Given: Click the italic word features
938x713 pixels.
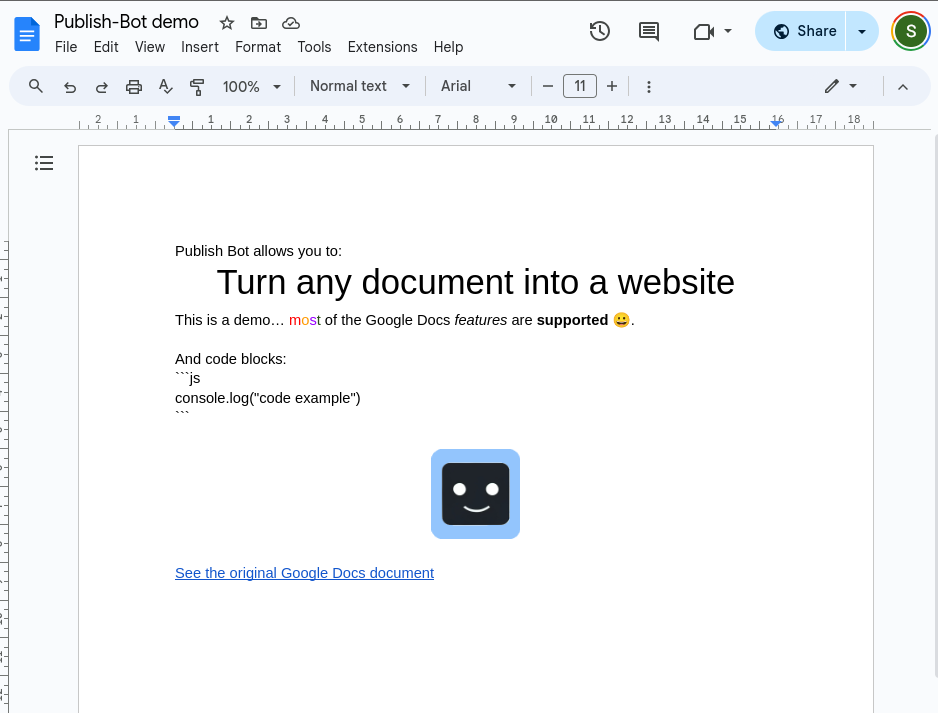Looking at the screenshot, I should (480, 320).
